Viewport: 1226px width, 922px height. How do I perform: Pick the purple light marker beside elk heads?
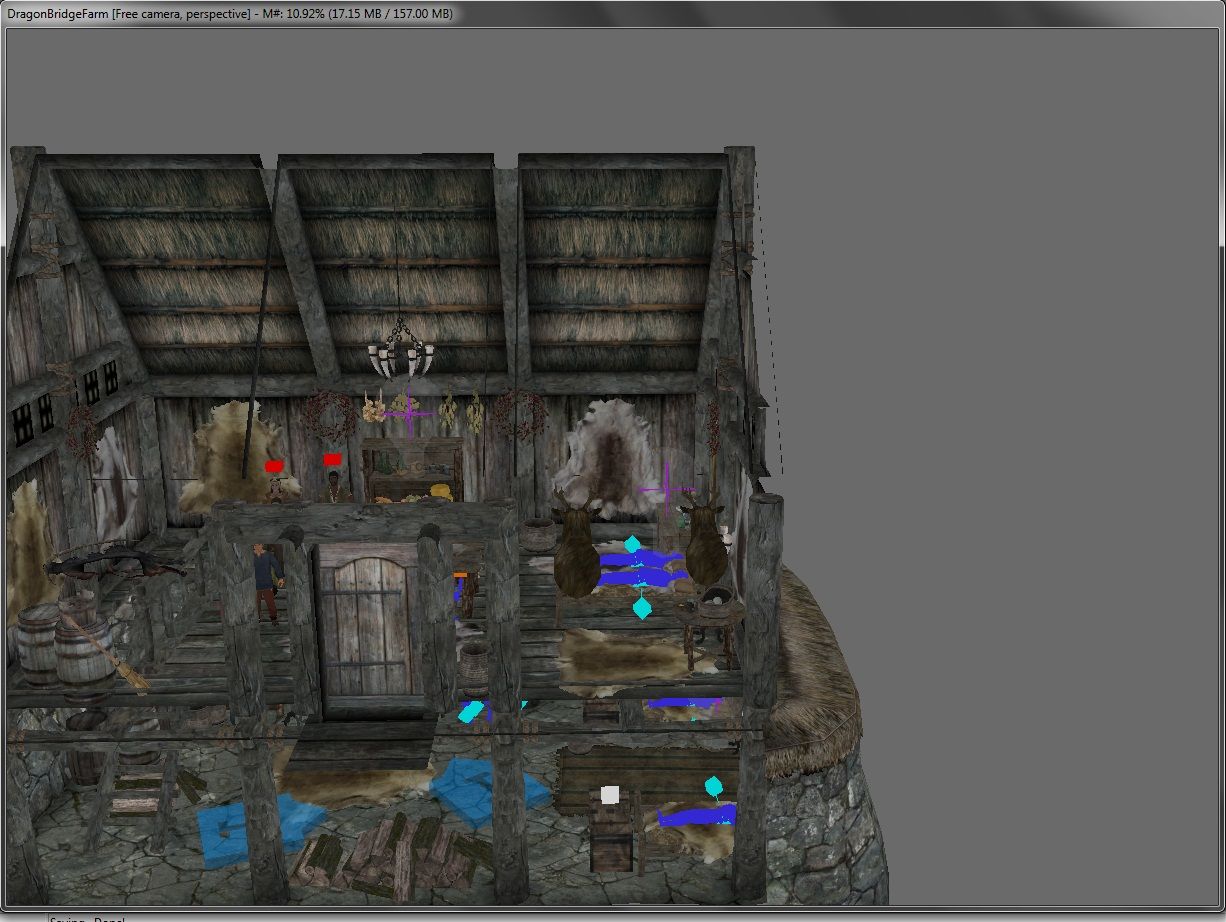click(667, 490)
